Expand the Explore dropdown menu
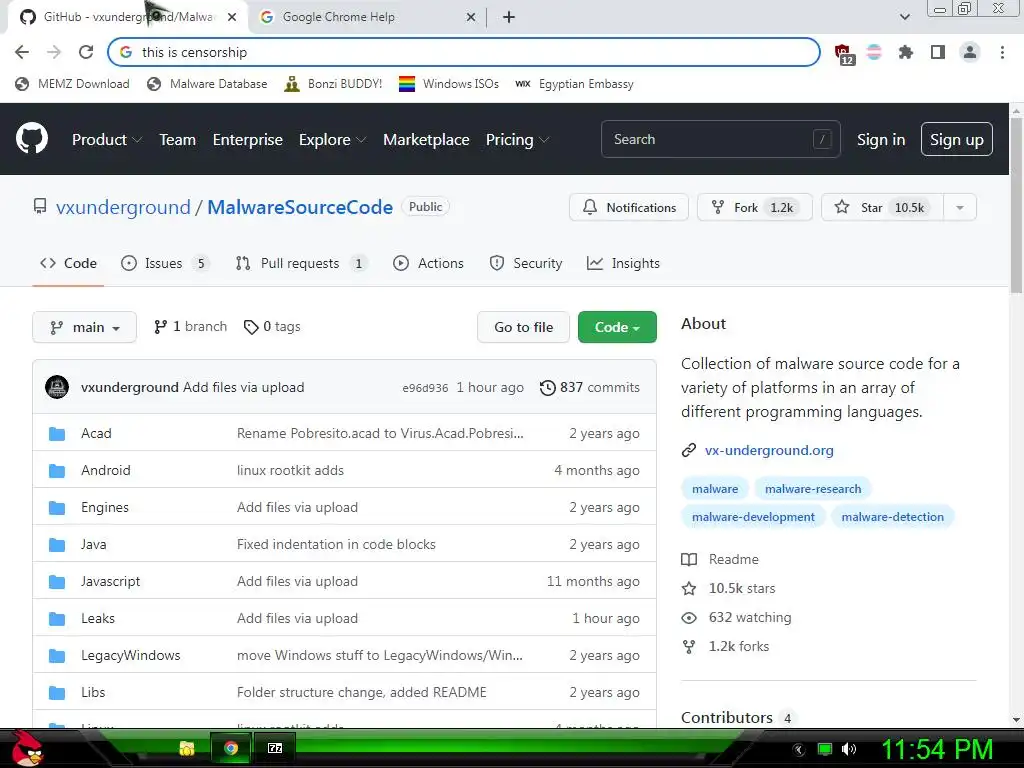 pos(332,139)
